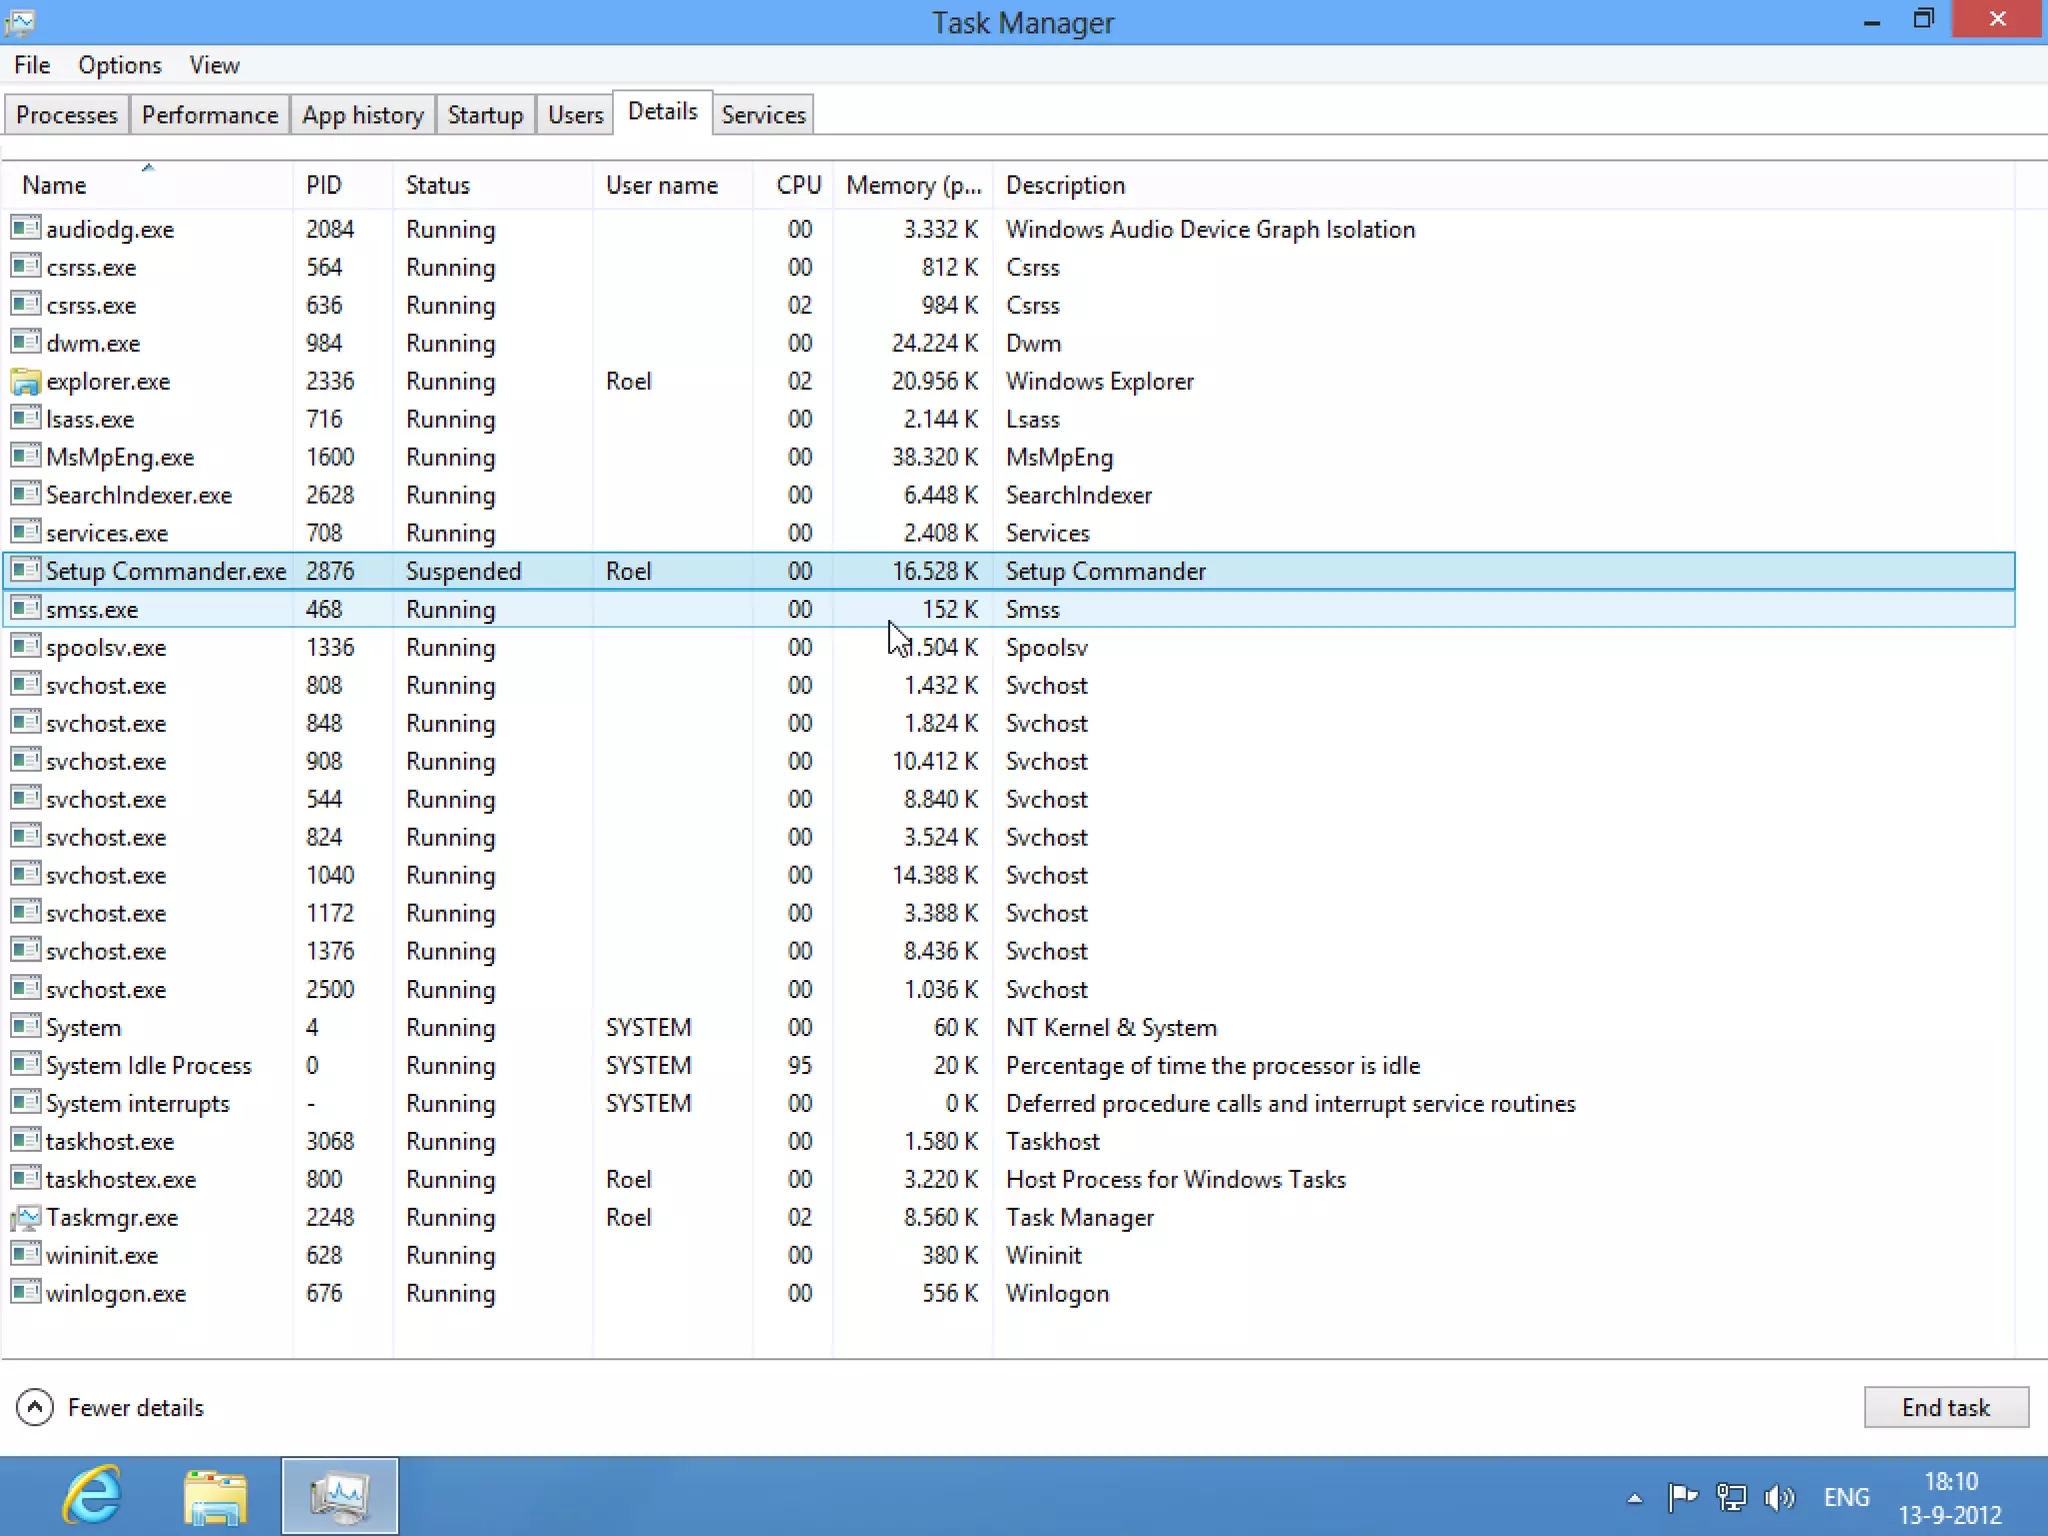Click the lsass.exe process icon
This screenshot has height=1536, width=2048.
(26, 418)
